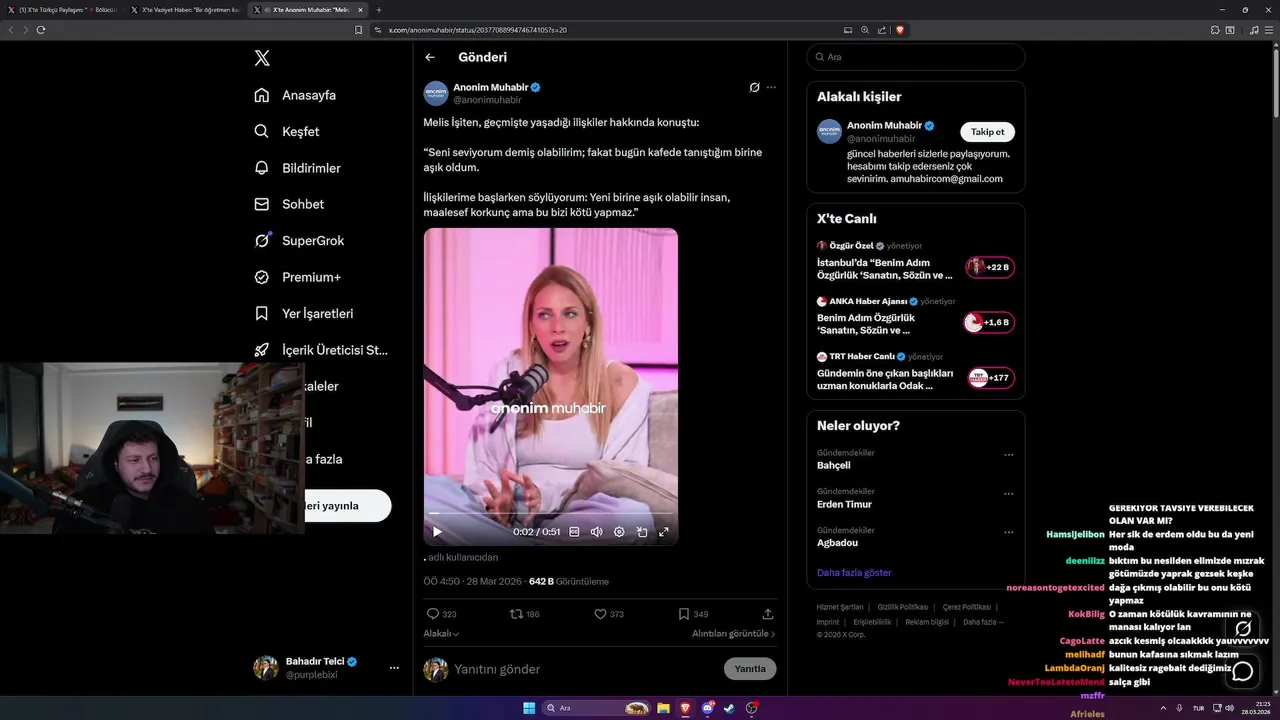Open a new browser tab
Image resolution: width=1280 pixels, height=720 pixels.
point(379,9)
